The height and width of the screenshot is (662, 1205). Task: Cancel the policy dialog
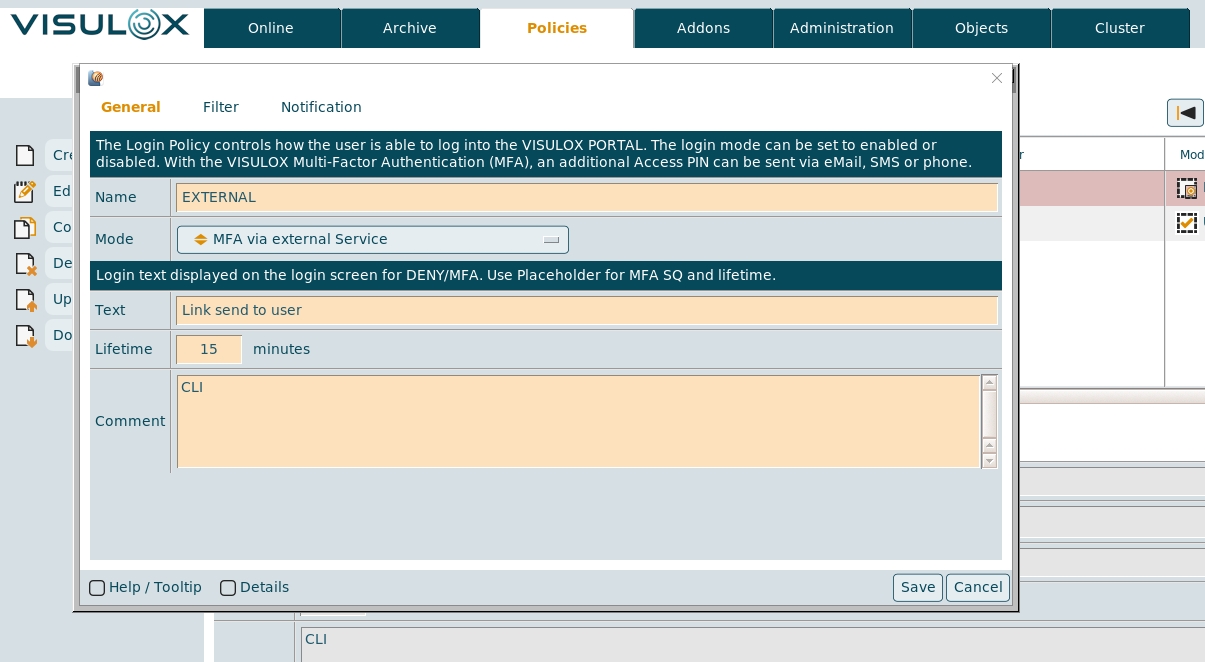coord(977,588)
